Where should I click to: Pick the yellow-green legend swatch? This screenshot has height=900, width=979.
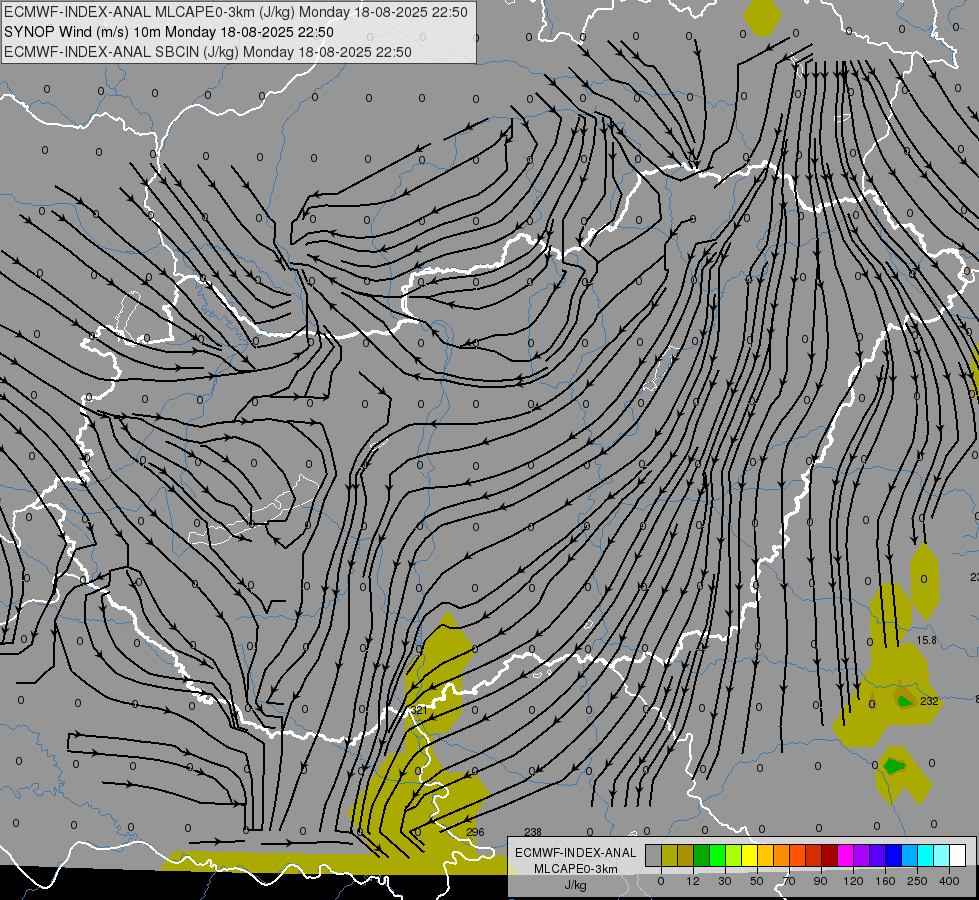(x=734, y=855)
